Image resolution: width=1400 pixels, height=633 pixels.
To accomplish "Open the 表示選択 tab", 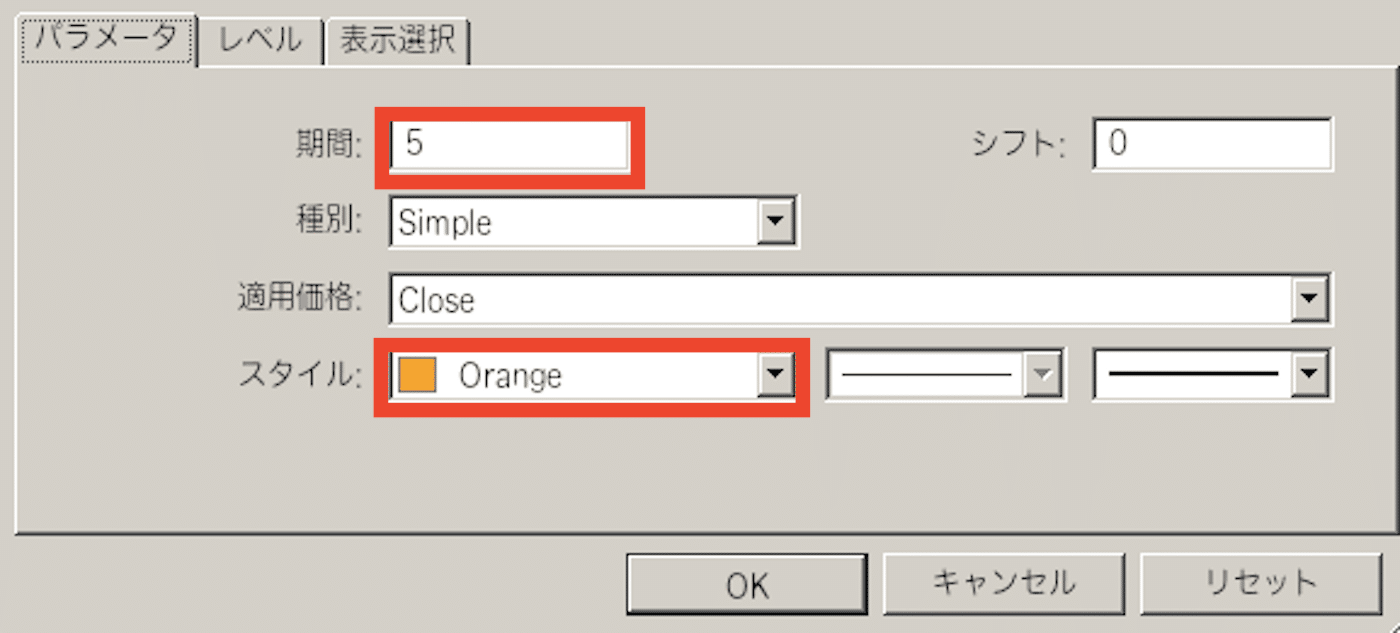I will [397, 41].
